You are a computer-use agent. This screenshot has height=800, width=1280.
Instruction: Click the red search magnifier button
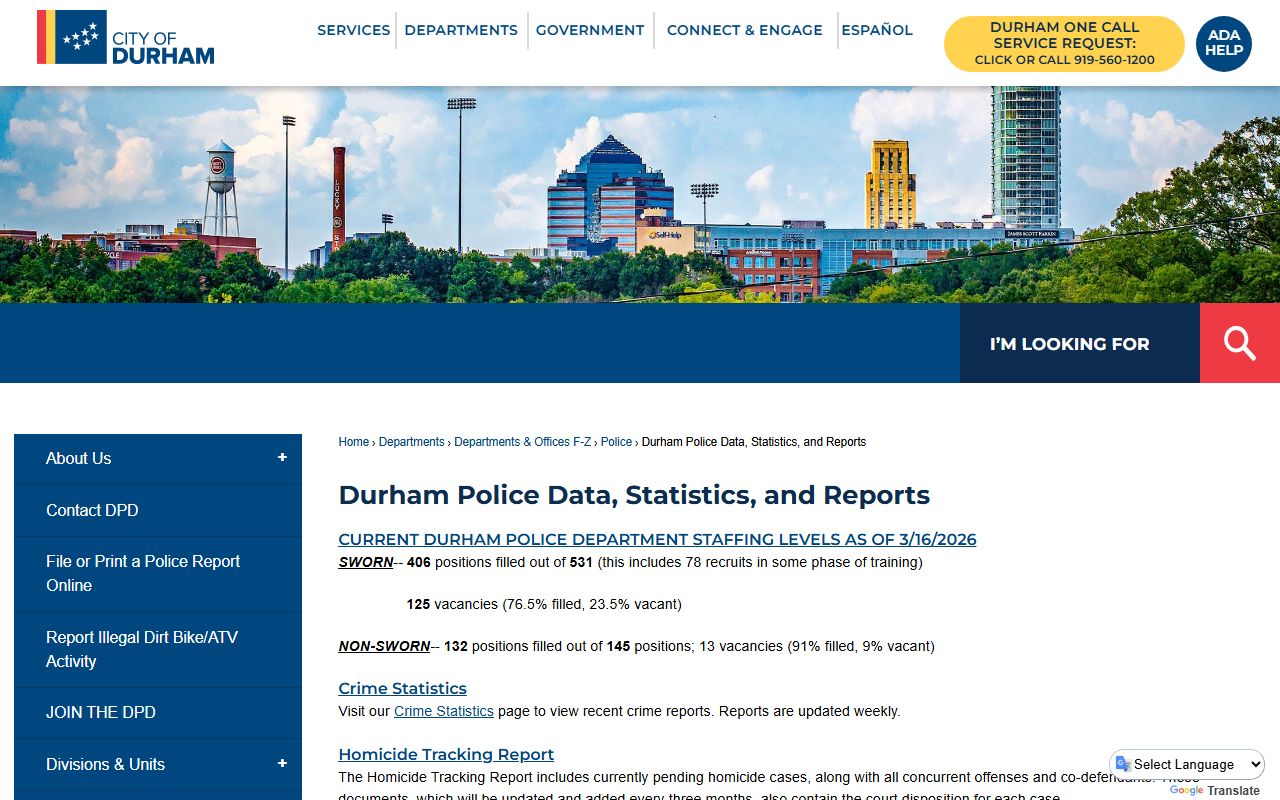click(1240, 343)
